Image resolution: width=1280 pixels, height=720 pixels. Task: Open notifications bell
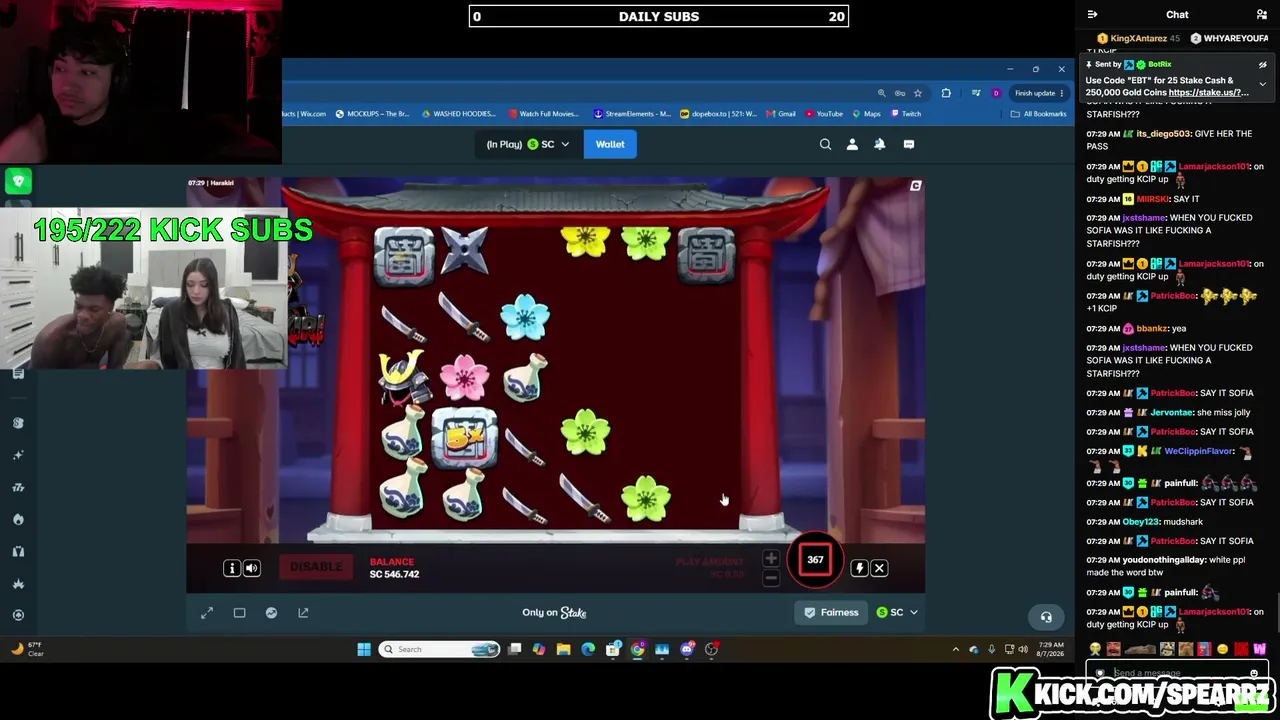pyautogui.click(x=880, y=144)
